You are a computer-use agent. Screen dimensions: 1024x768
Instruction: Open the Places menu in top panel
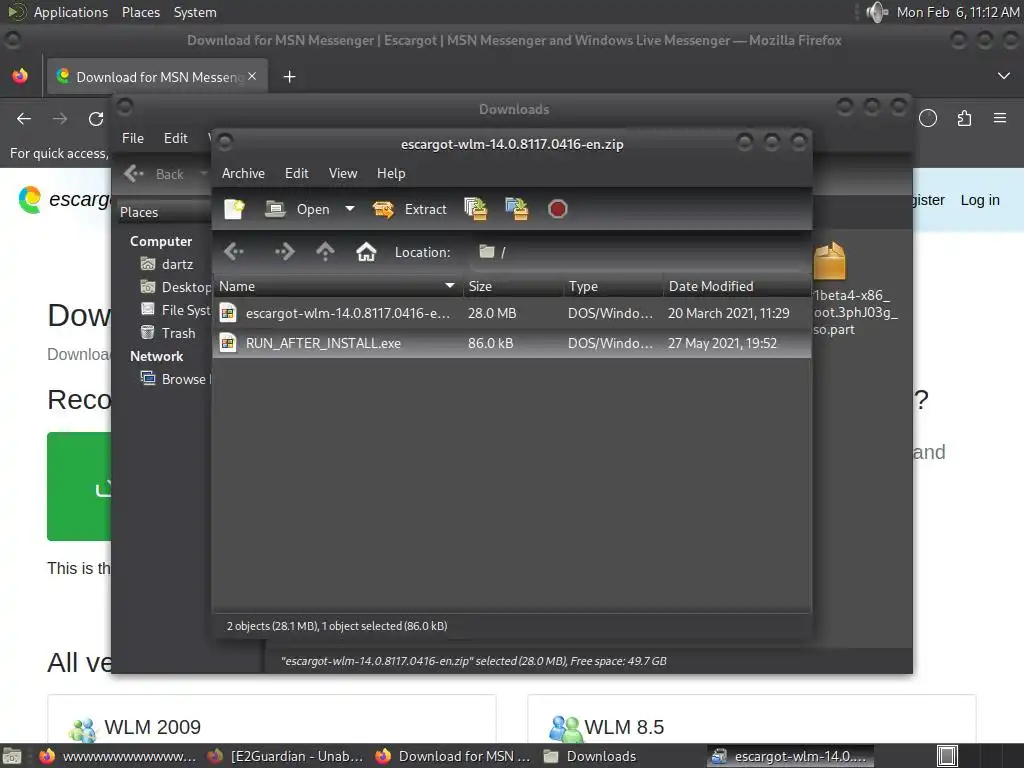click(140, 12)
